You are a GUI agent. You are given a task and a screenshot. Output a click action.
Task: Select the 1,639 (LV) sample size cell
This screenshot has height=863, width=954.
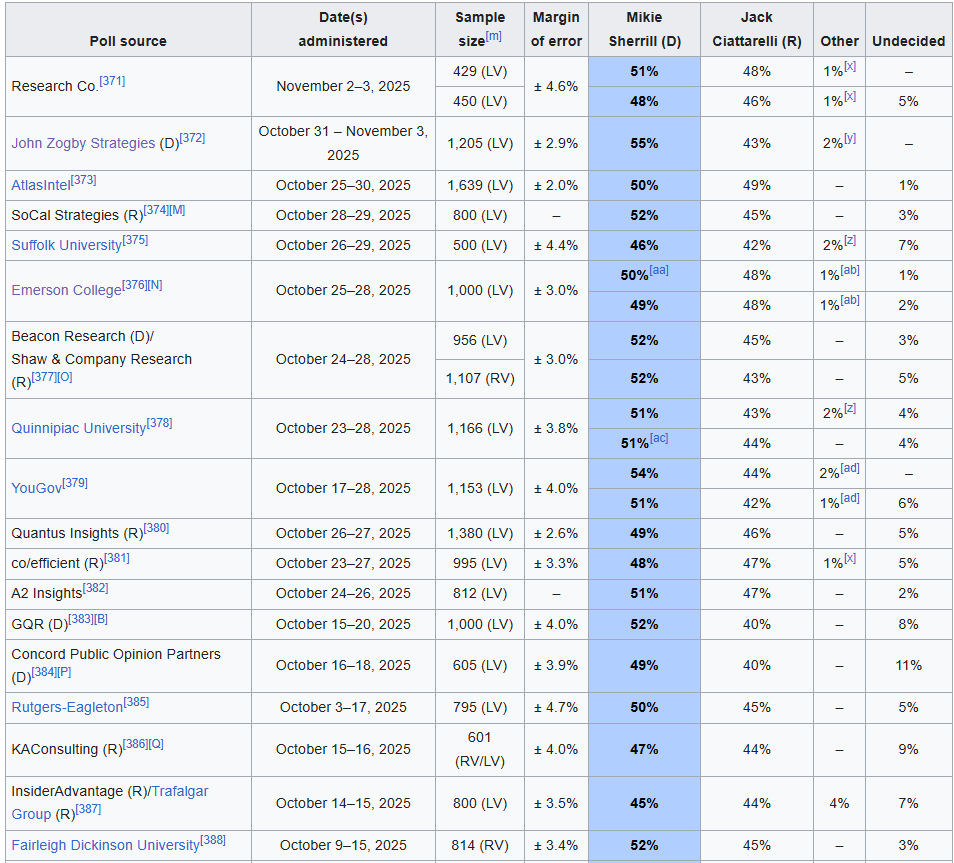480,186
